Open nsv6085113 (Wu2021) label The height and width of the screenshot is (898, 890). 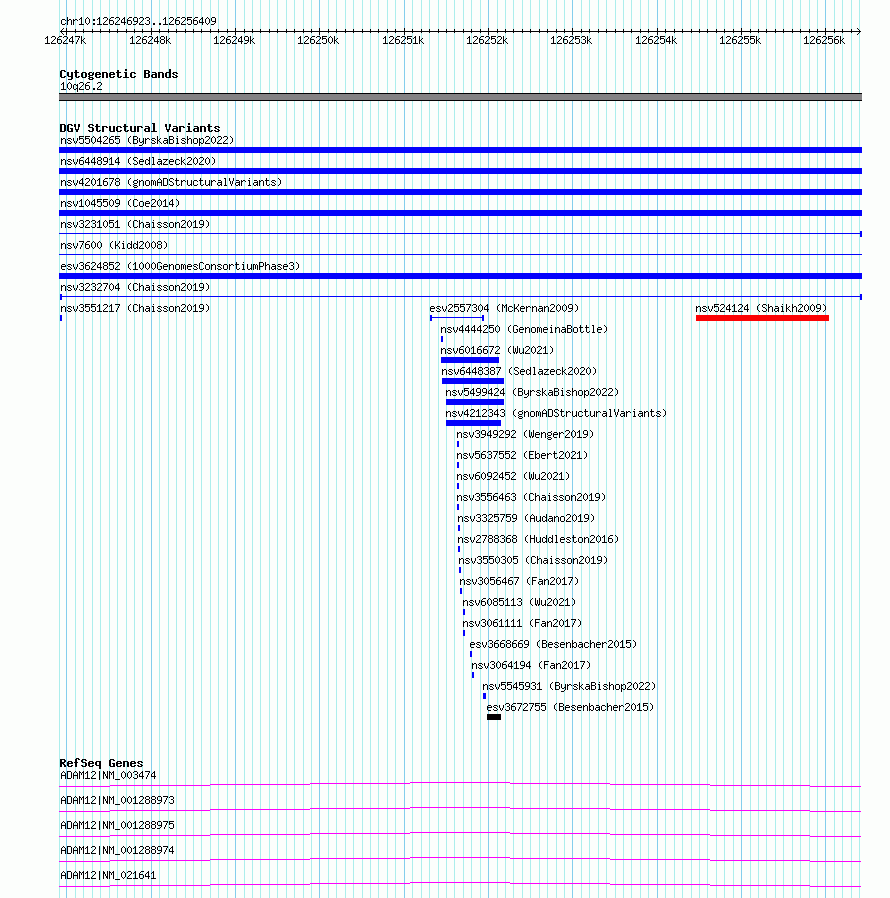519,602
